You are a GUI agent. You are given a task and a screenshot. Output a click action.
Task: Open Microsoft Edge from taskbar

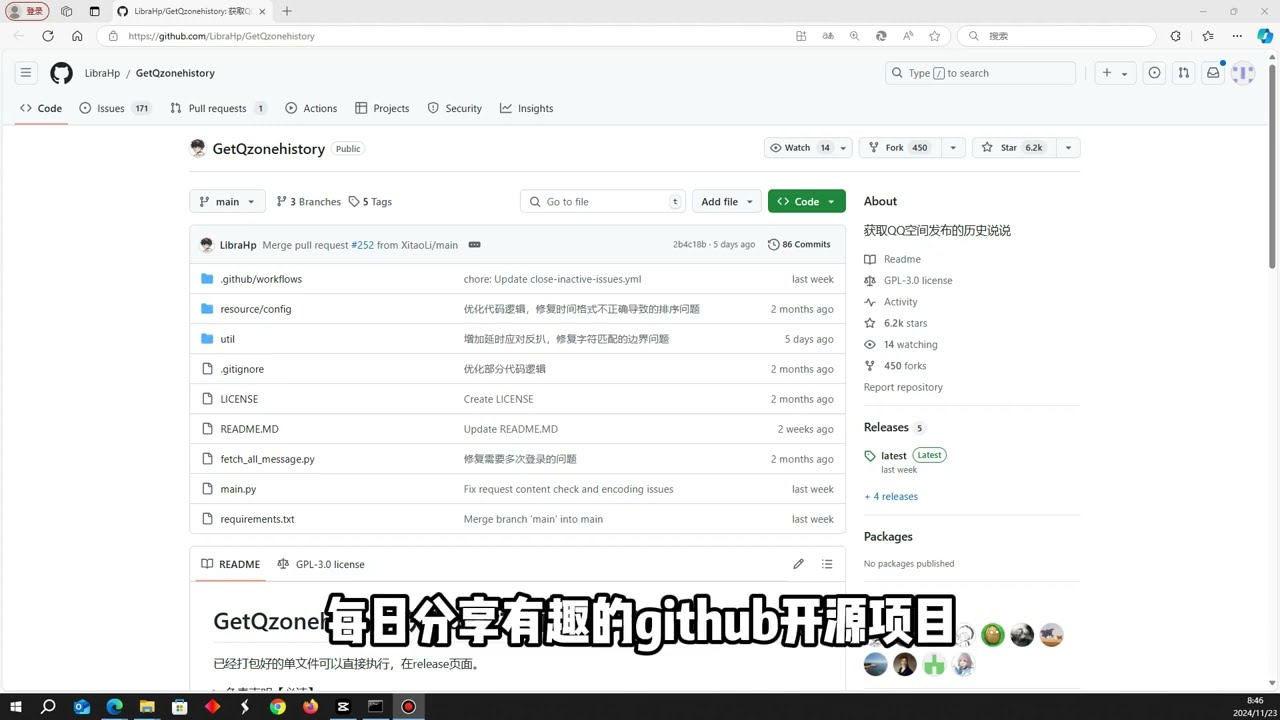(114, 707)
